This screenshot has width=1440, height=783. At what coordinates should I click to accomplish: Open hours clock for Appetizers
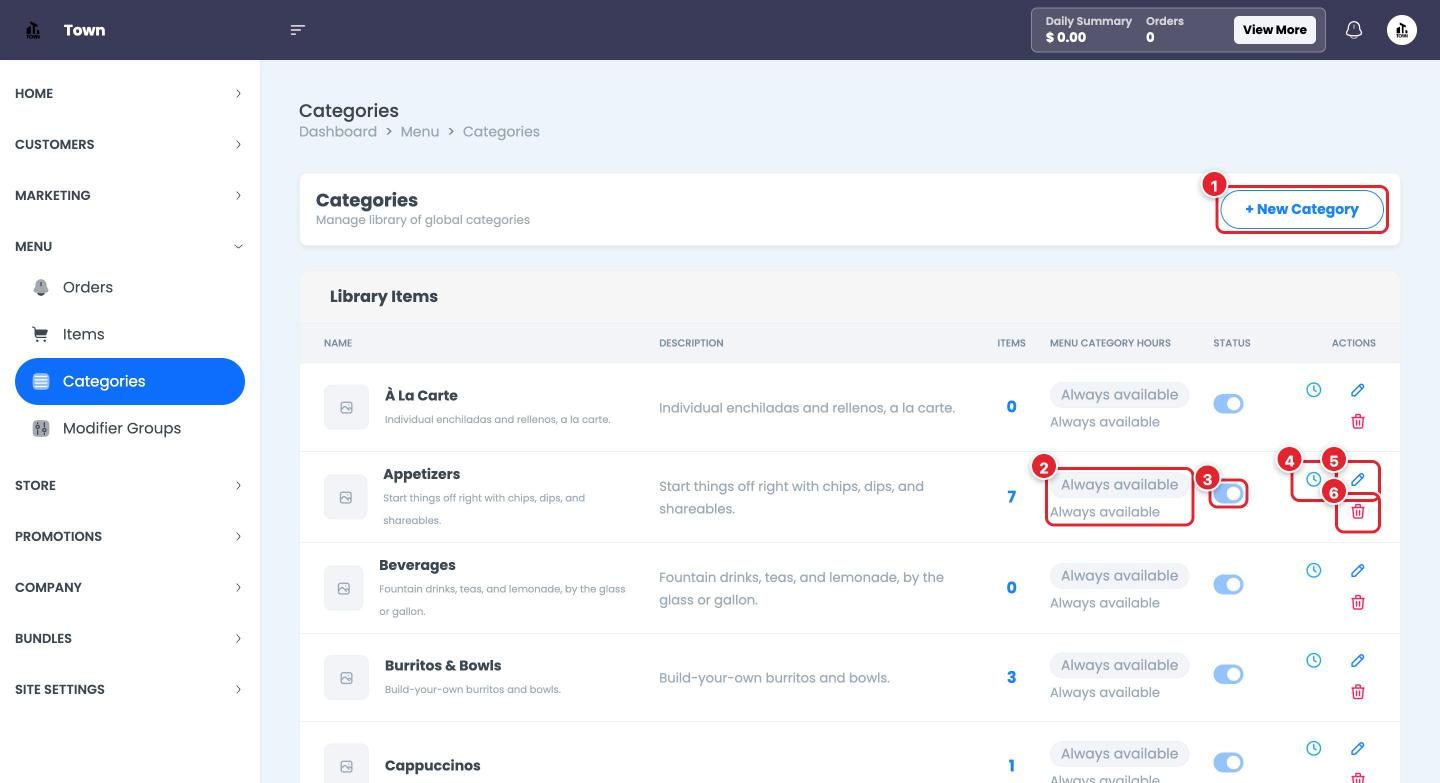coord(1314,480)
